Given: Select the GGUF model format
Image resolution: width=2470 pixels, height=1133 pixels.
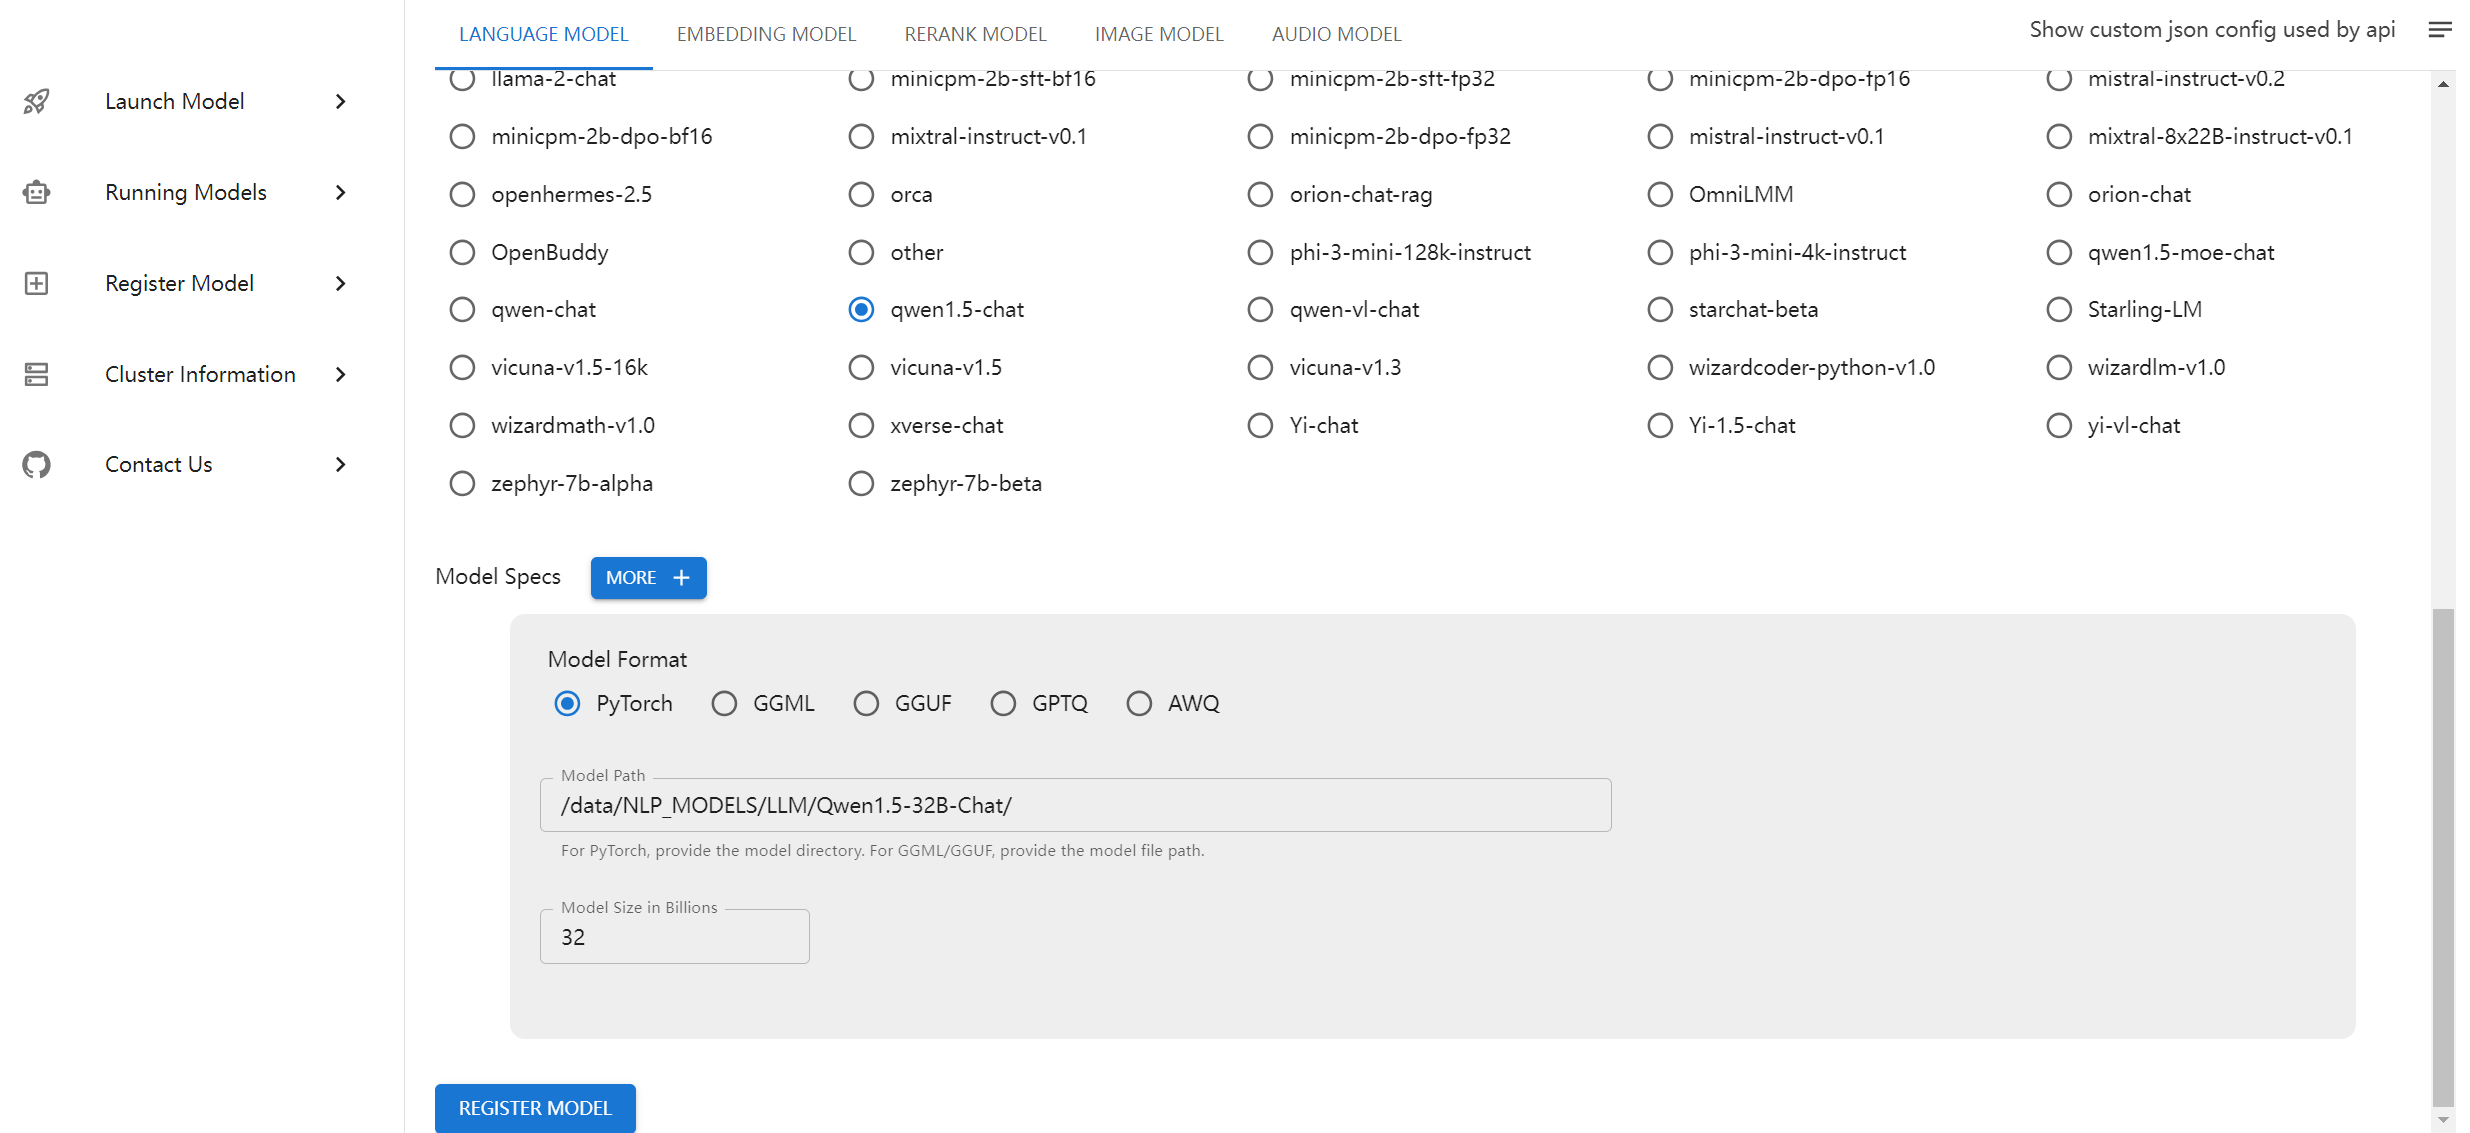Looking at the screenshot, I should click(866, 703).
